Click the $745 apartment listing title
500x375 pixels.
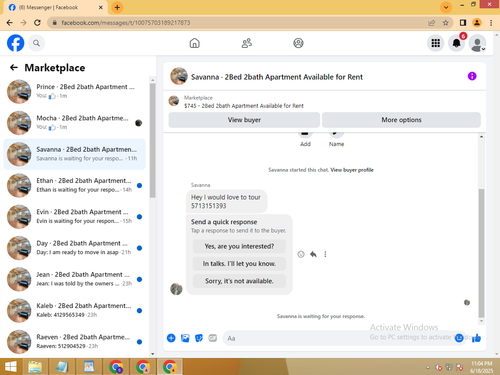(244, 106)
